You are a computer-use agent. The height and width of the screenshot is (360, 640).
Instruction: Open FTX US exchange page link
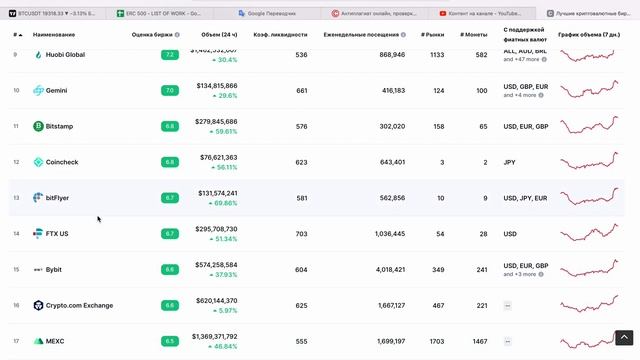point(57,234)
